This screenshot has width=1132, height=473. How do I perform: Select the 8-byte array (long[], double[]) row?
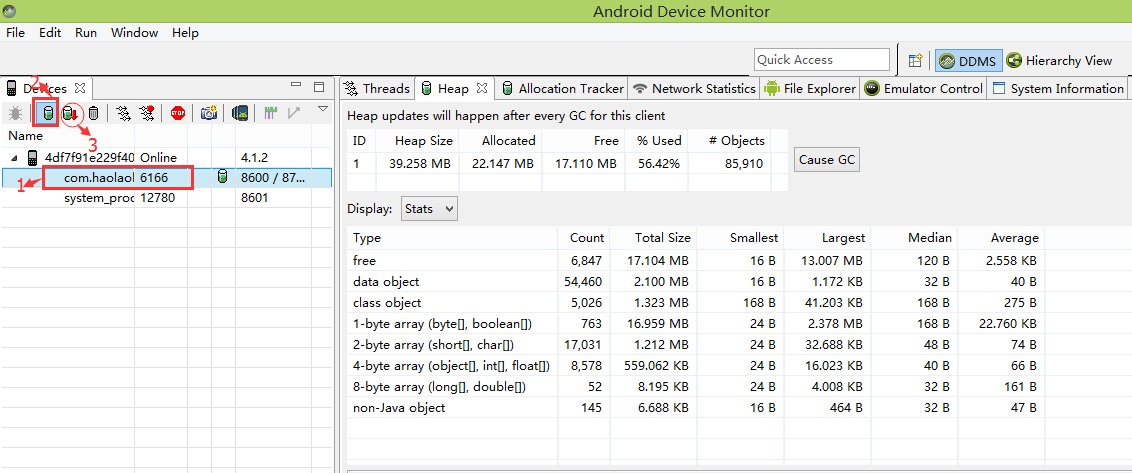(738, 387)
